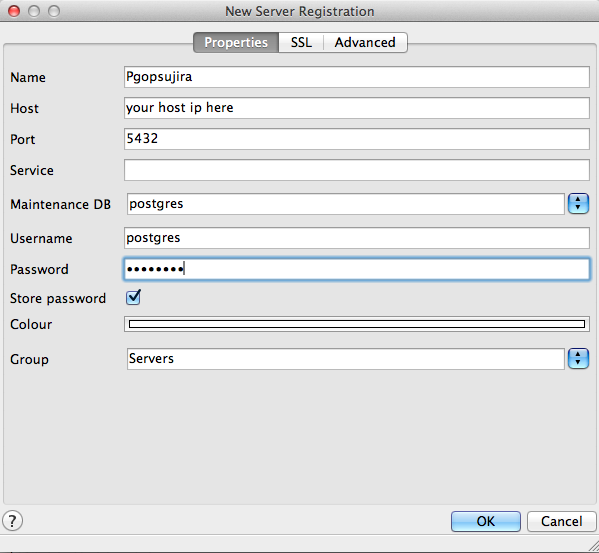Click the Host input field
This screenshot has width=599, height=553.
(357, 108)
